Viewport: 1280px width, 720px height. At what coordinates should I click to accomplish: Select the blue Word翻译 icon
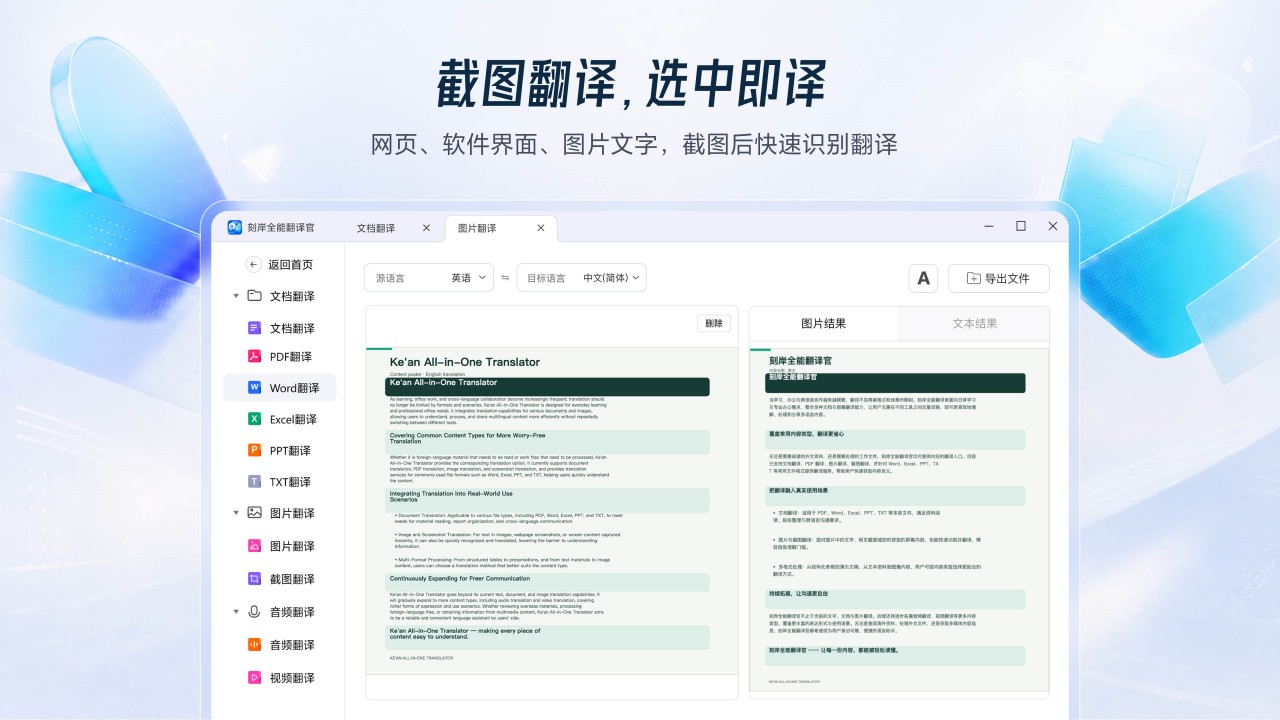coord(254,388)
